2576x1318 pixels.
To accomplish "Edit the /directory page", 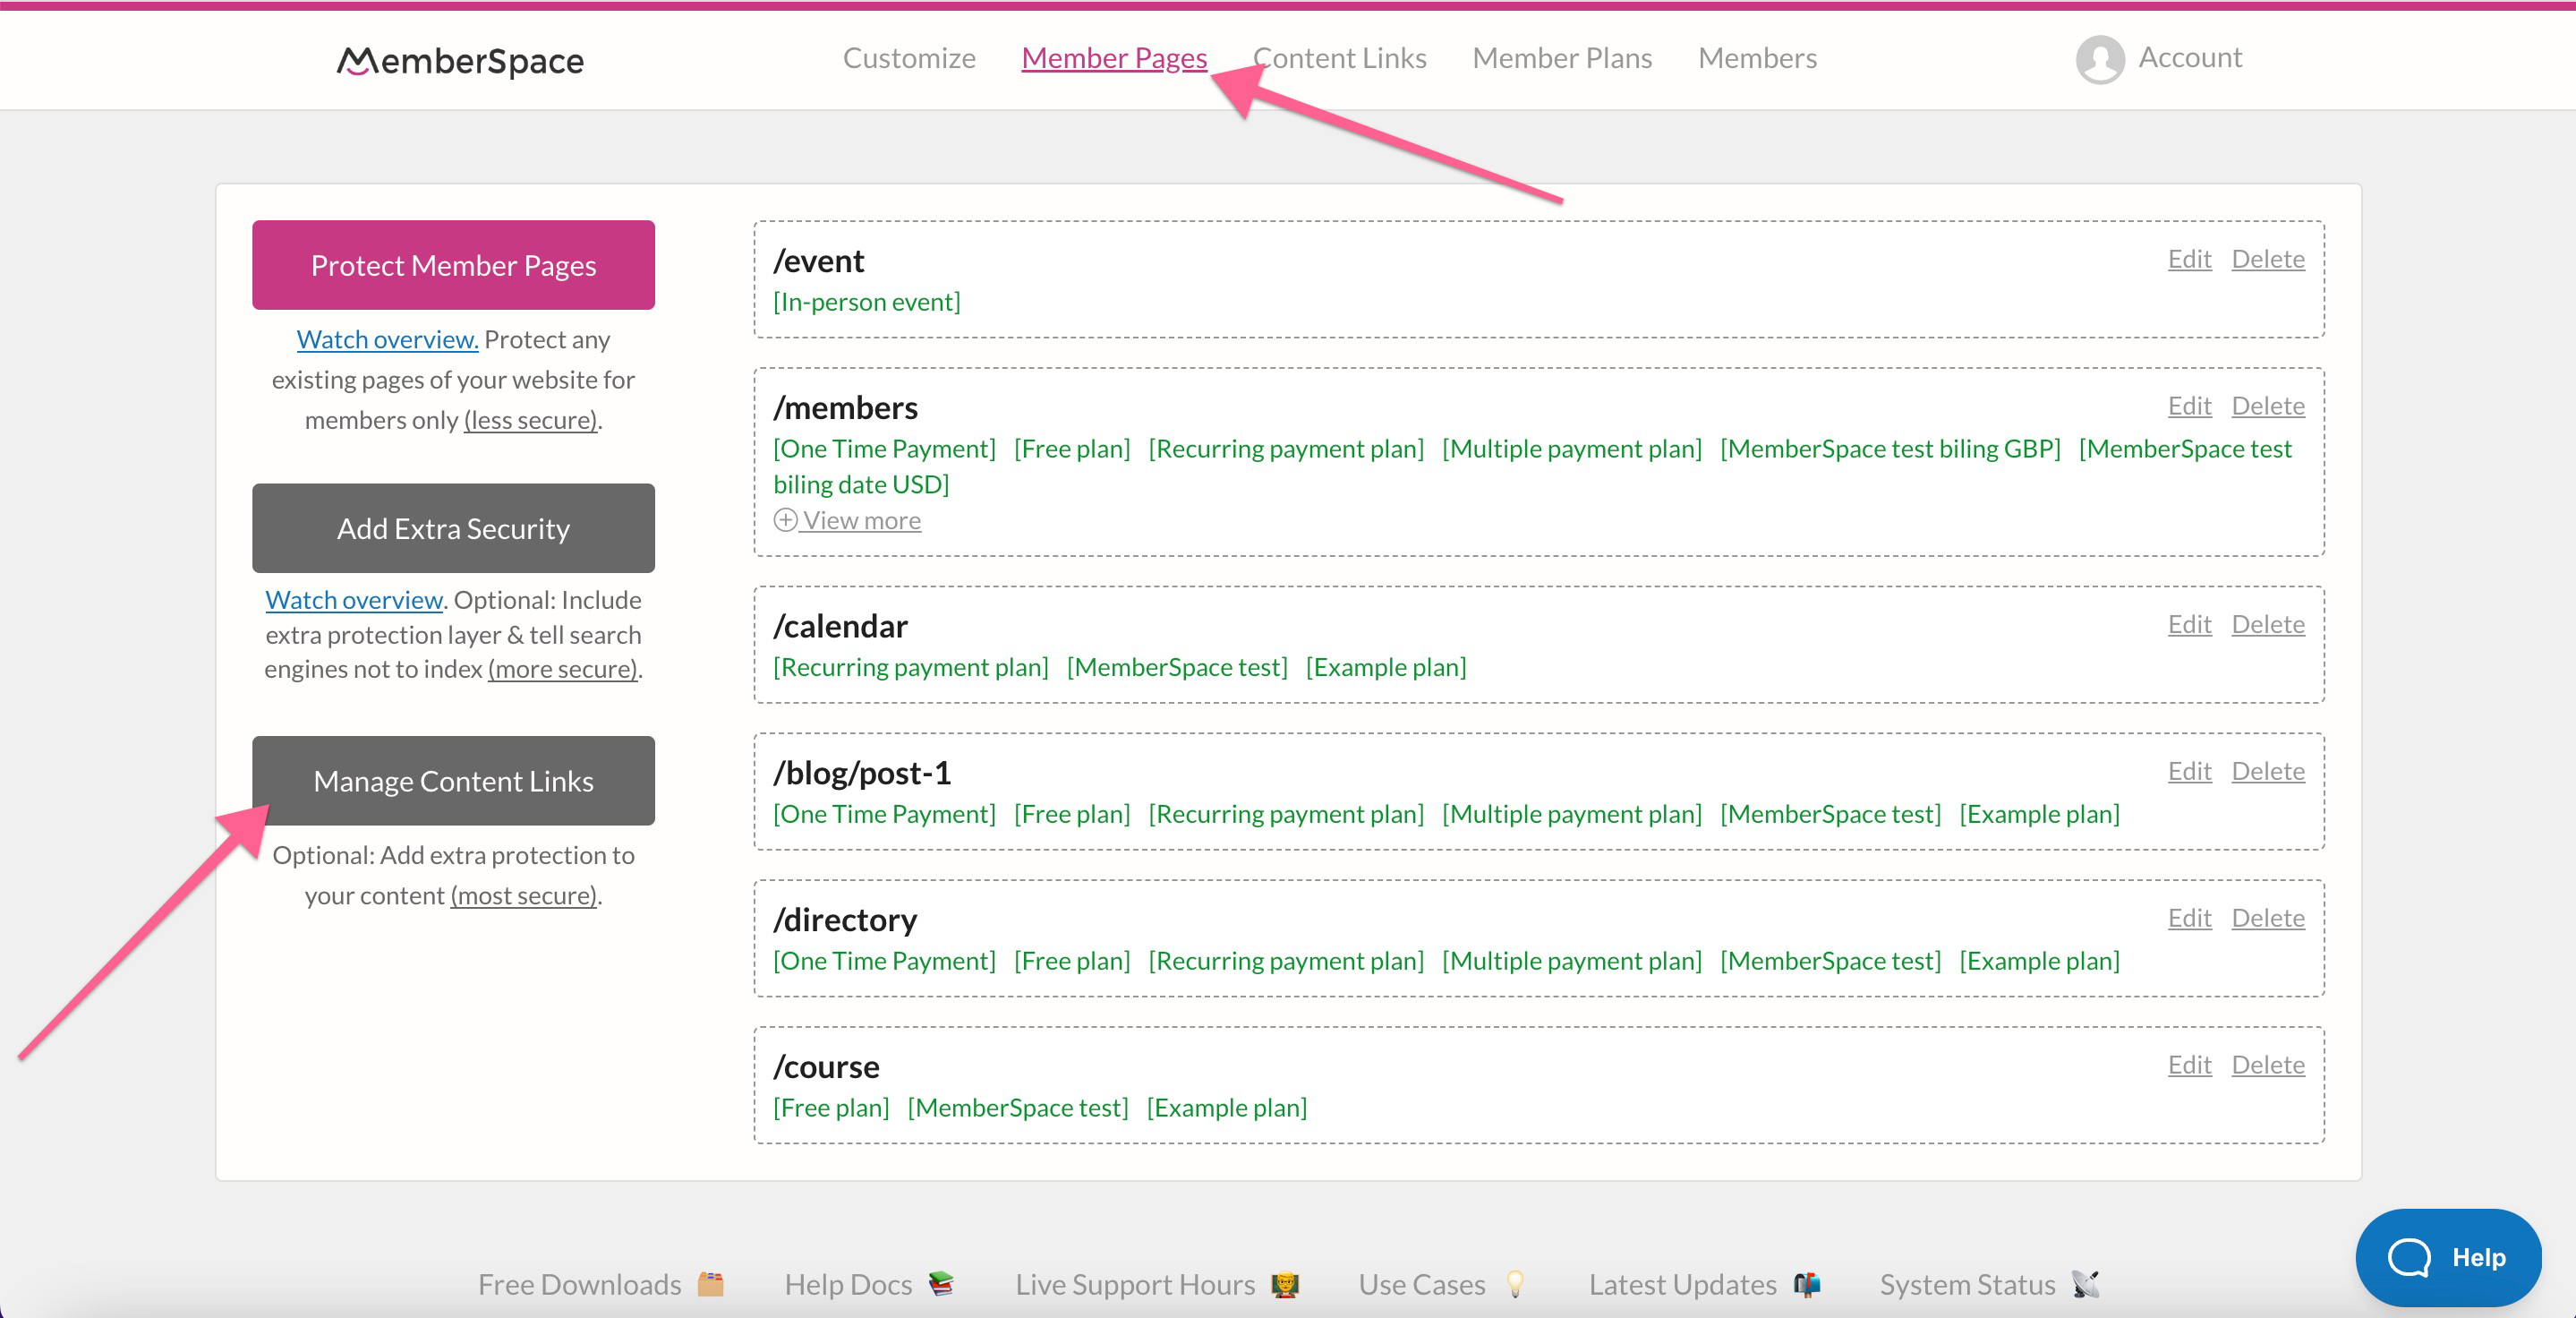I will coord(2189,918).
